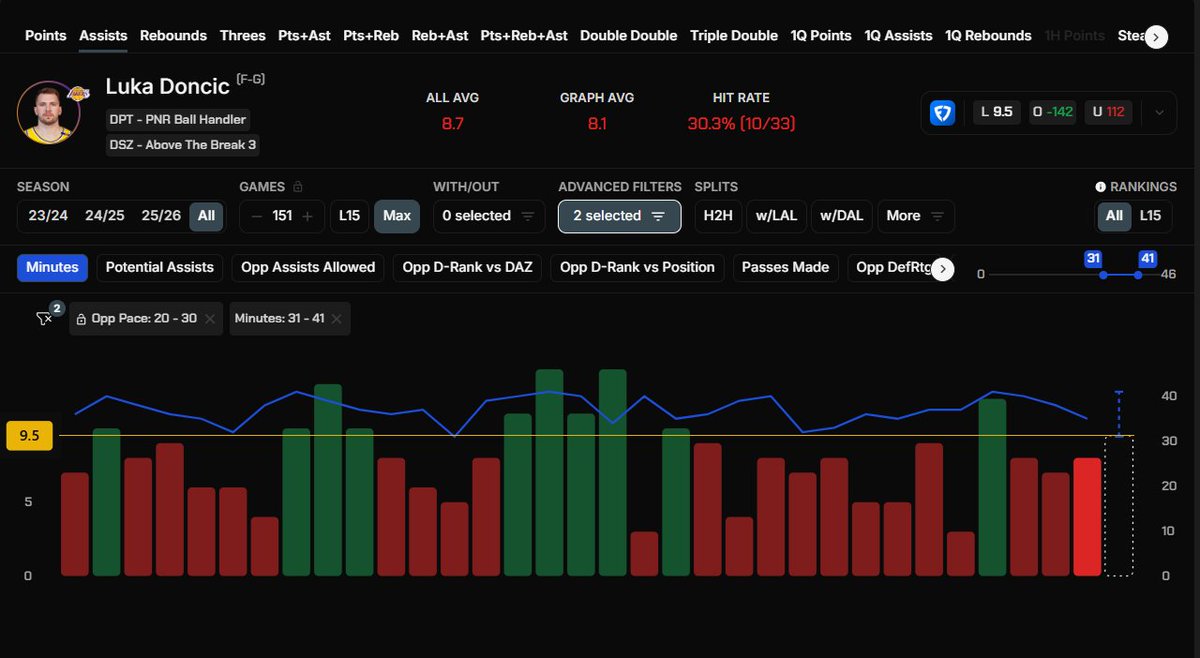This screenshot has width=1200, height=658.
Task: Toggle the L15 rankings option
Action: coord(1153,216)
